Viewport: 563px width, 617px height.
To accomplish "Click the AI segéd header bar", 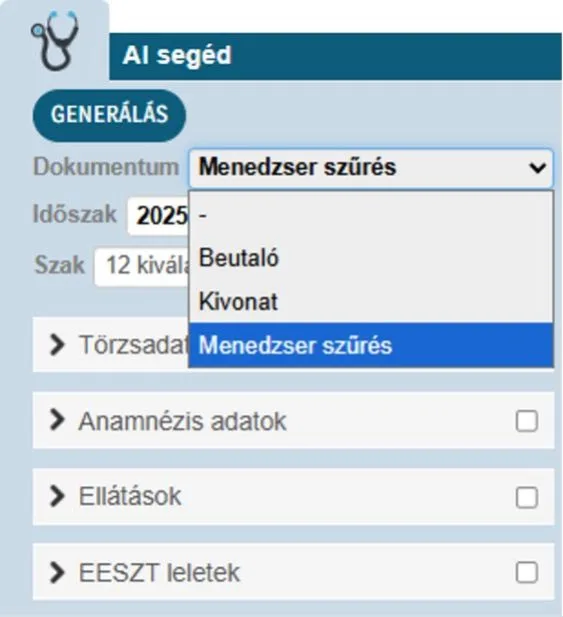I will [x=335, y=56].
